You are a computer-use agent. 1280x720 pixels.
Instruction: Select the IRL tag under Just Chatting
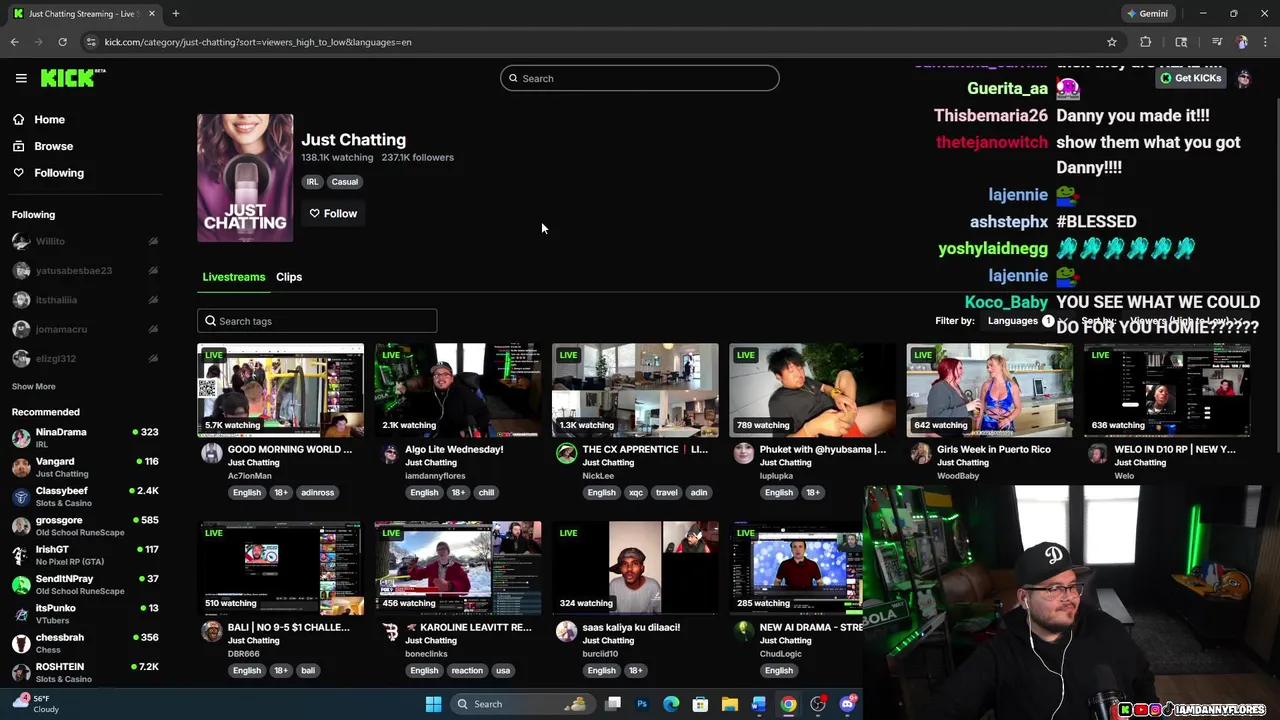313,182
